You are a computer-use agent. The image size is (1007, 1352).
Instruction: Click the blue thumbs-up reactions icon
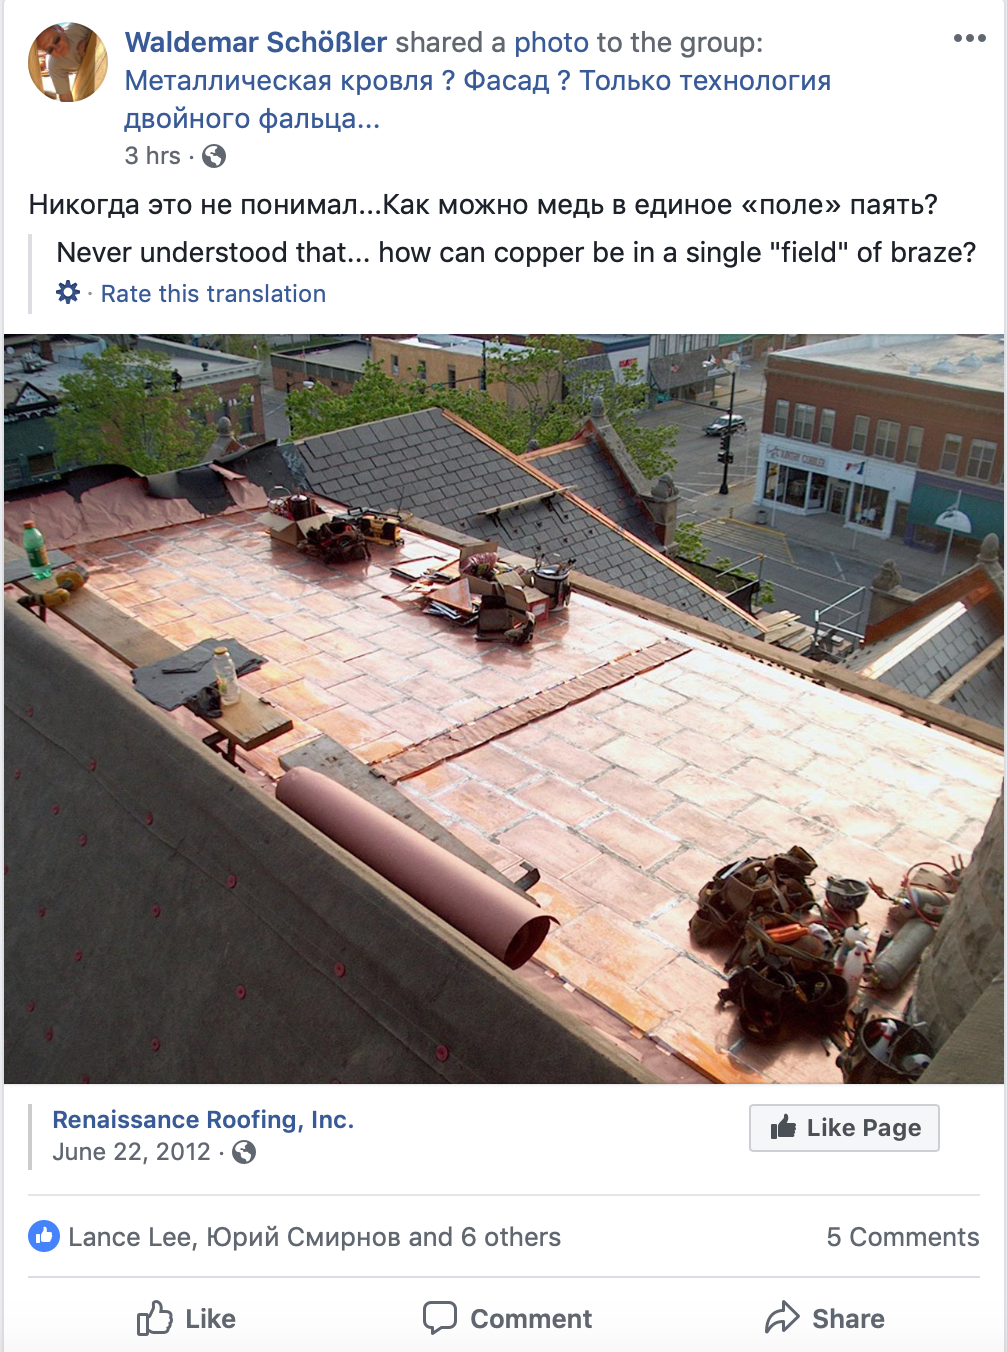pyautogui.click(x=43, y=1236)
